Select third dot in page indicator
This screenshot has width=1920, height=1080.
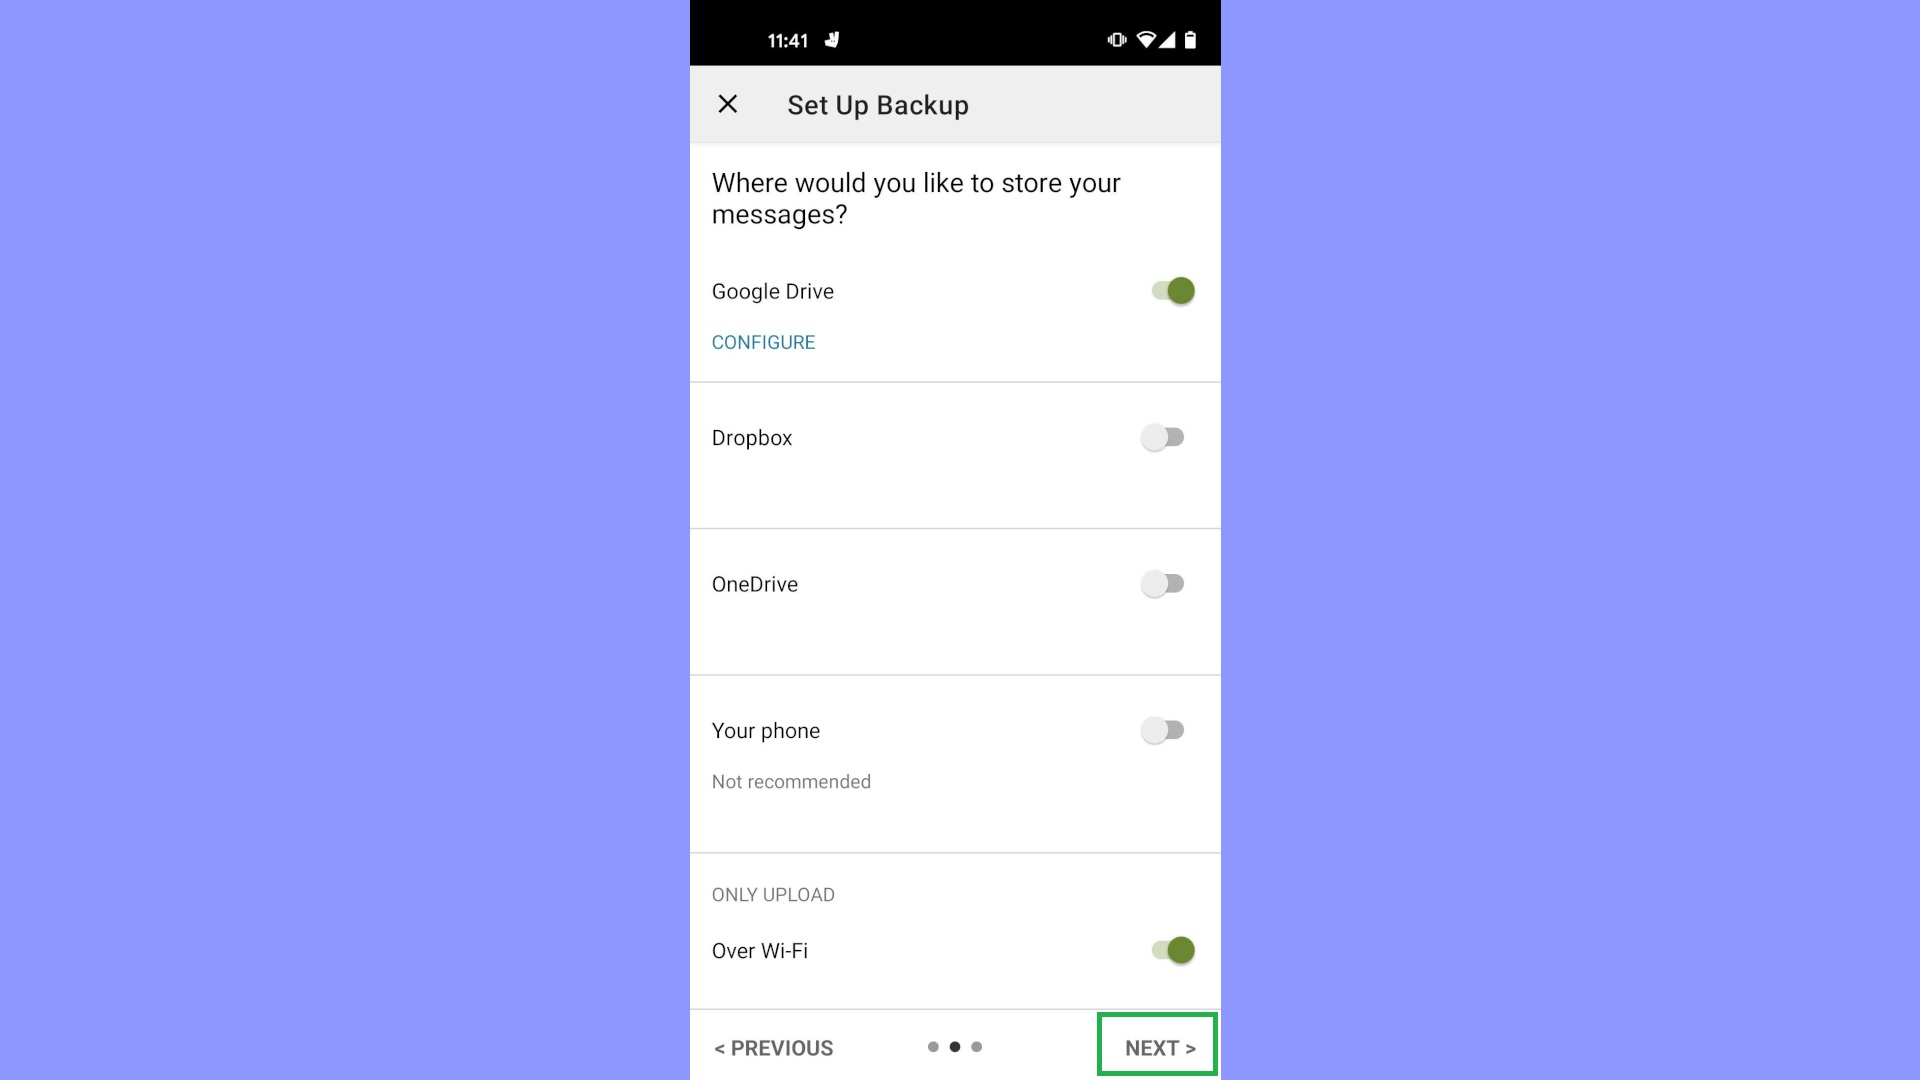(x=977, y=1046)
